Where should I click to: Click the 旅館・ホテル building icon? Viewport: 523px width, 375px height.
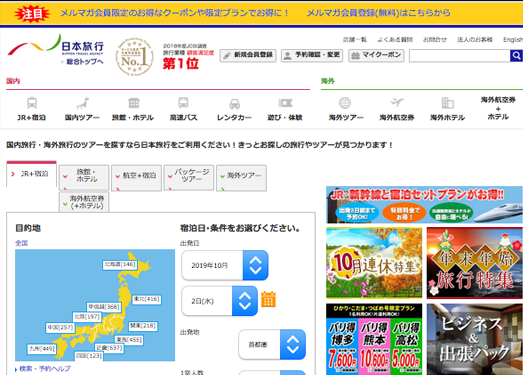click(x=133, y=103)
